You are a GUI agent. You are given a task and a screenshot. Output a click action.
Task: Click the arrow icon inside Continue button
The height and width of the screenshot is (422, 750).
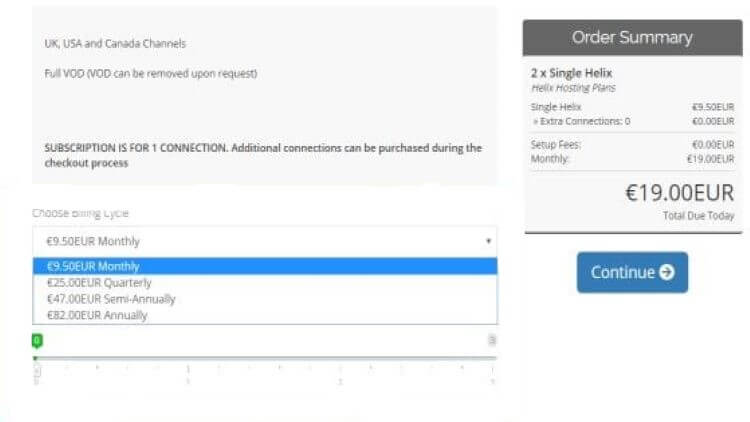[x=667, y=272]
